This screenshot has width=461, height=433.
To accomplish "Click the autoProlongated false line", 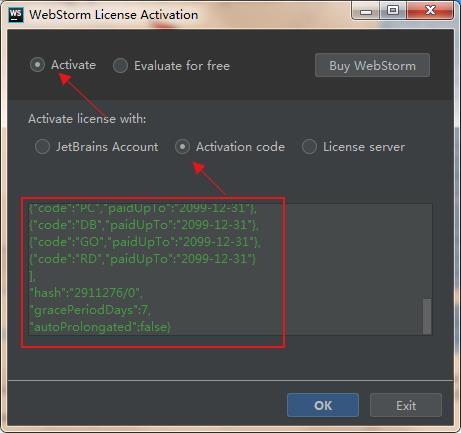I will (100, 327).
